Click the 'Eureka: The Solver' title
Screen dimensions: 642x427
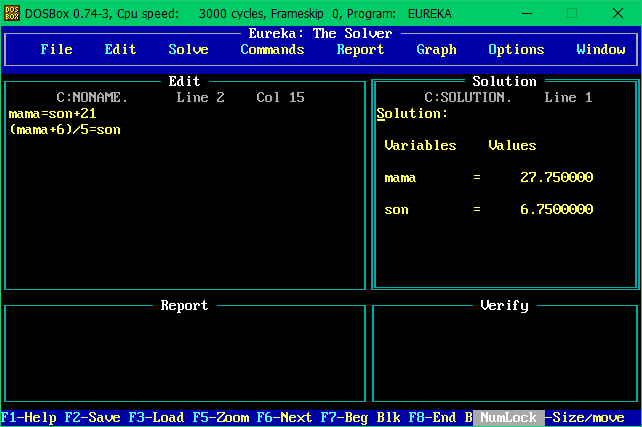coord(321,33)
